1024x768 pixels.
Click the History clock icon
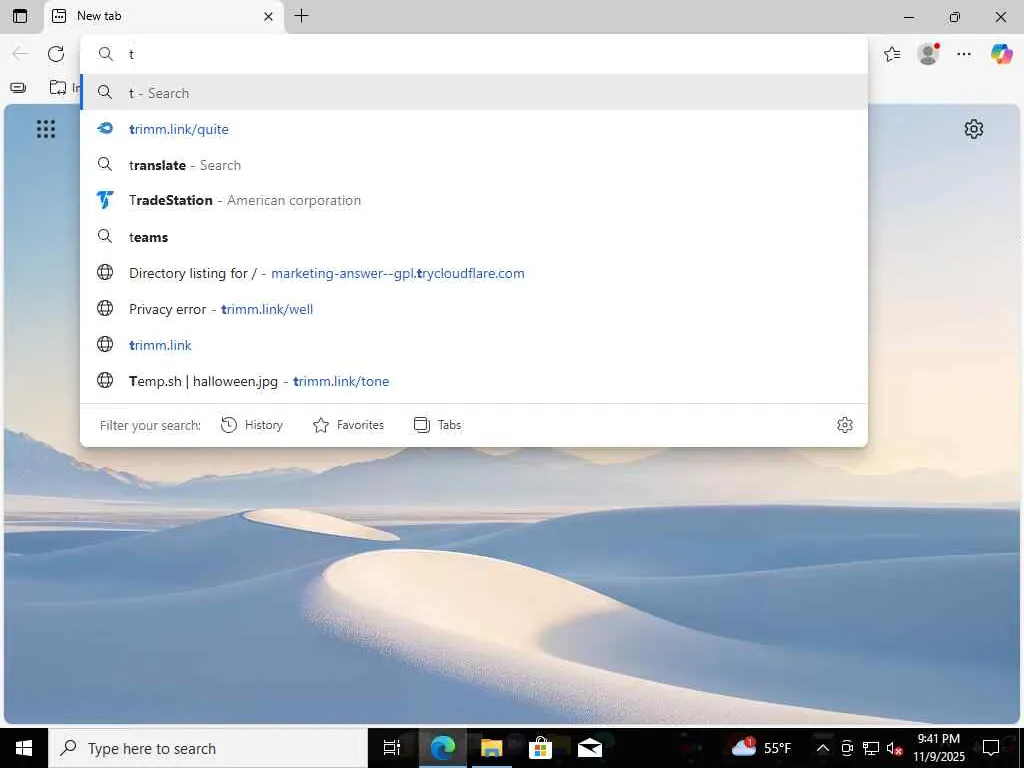click(229, 425)
